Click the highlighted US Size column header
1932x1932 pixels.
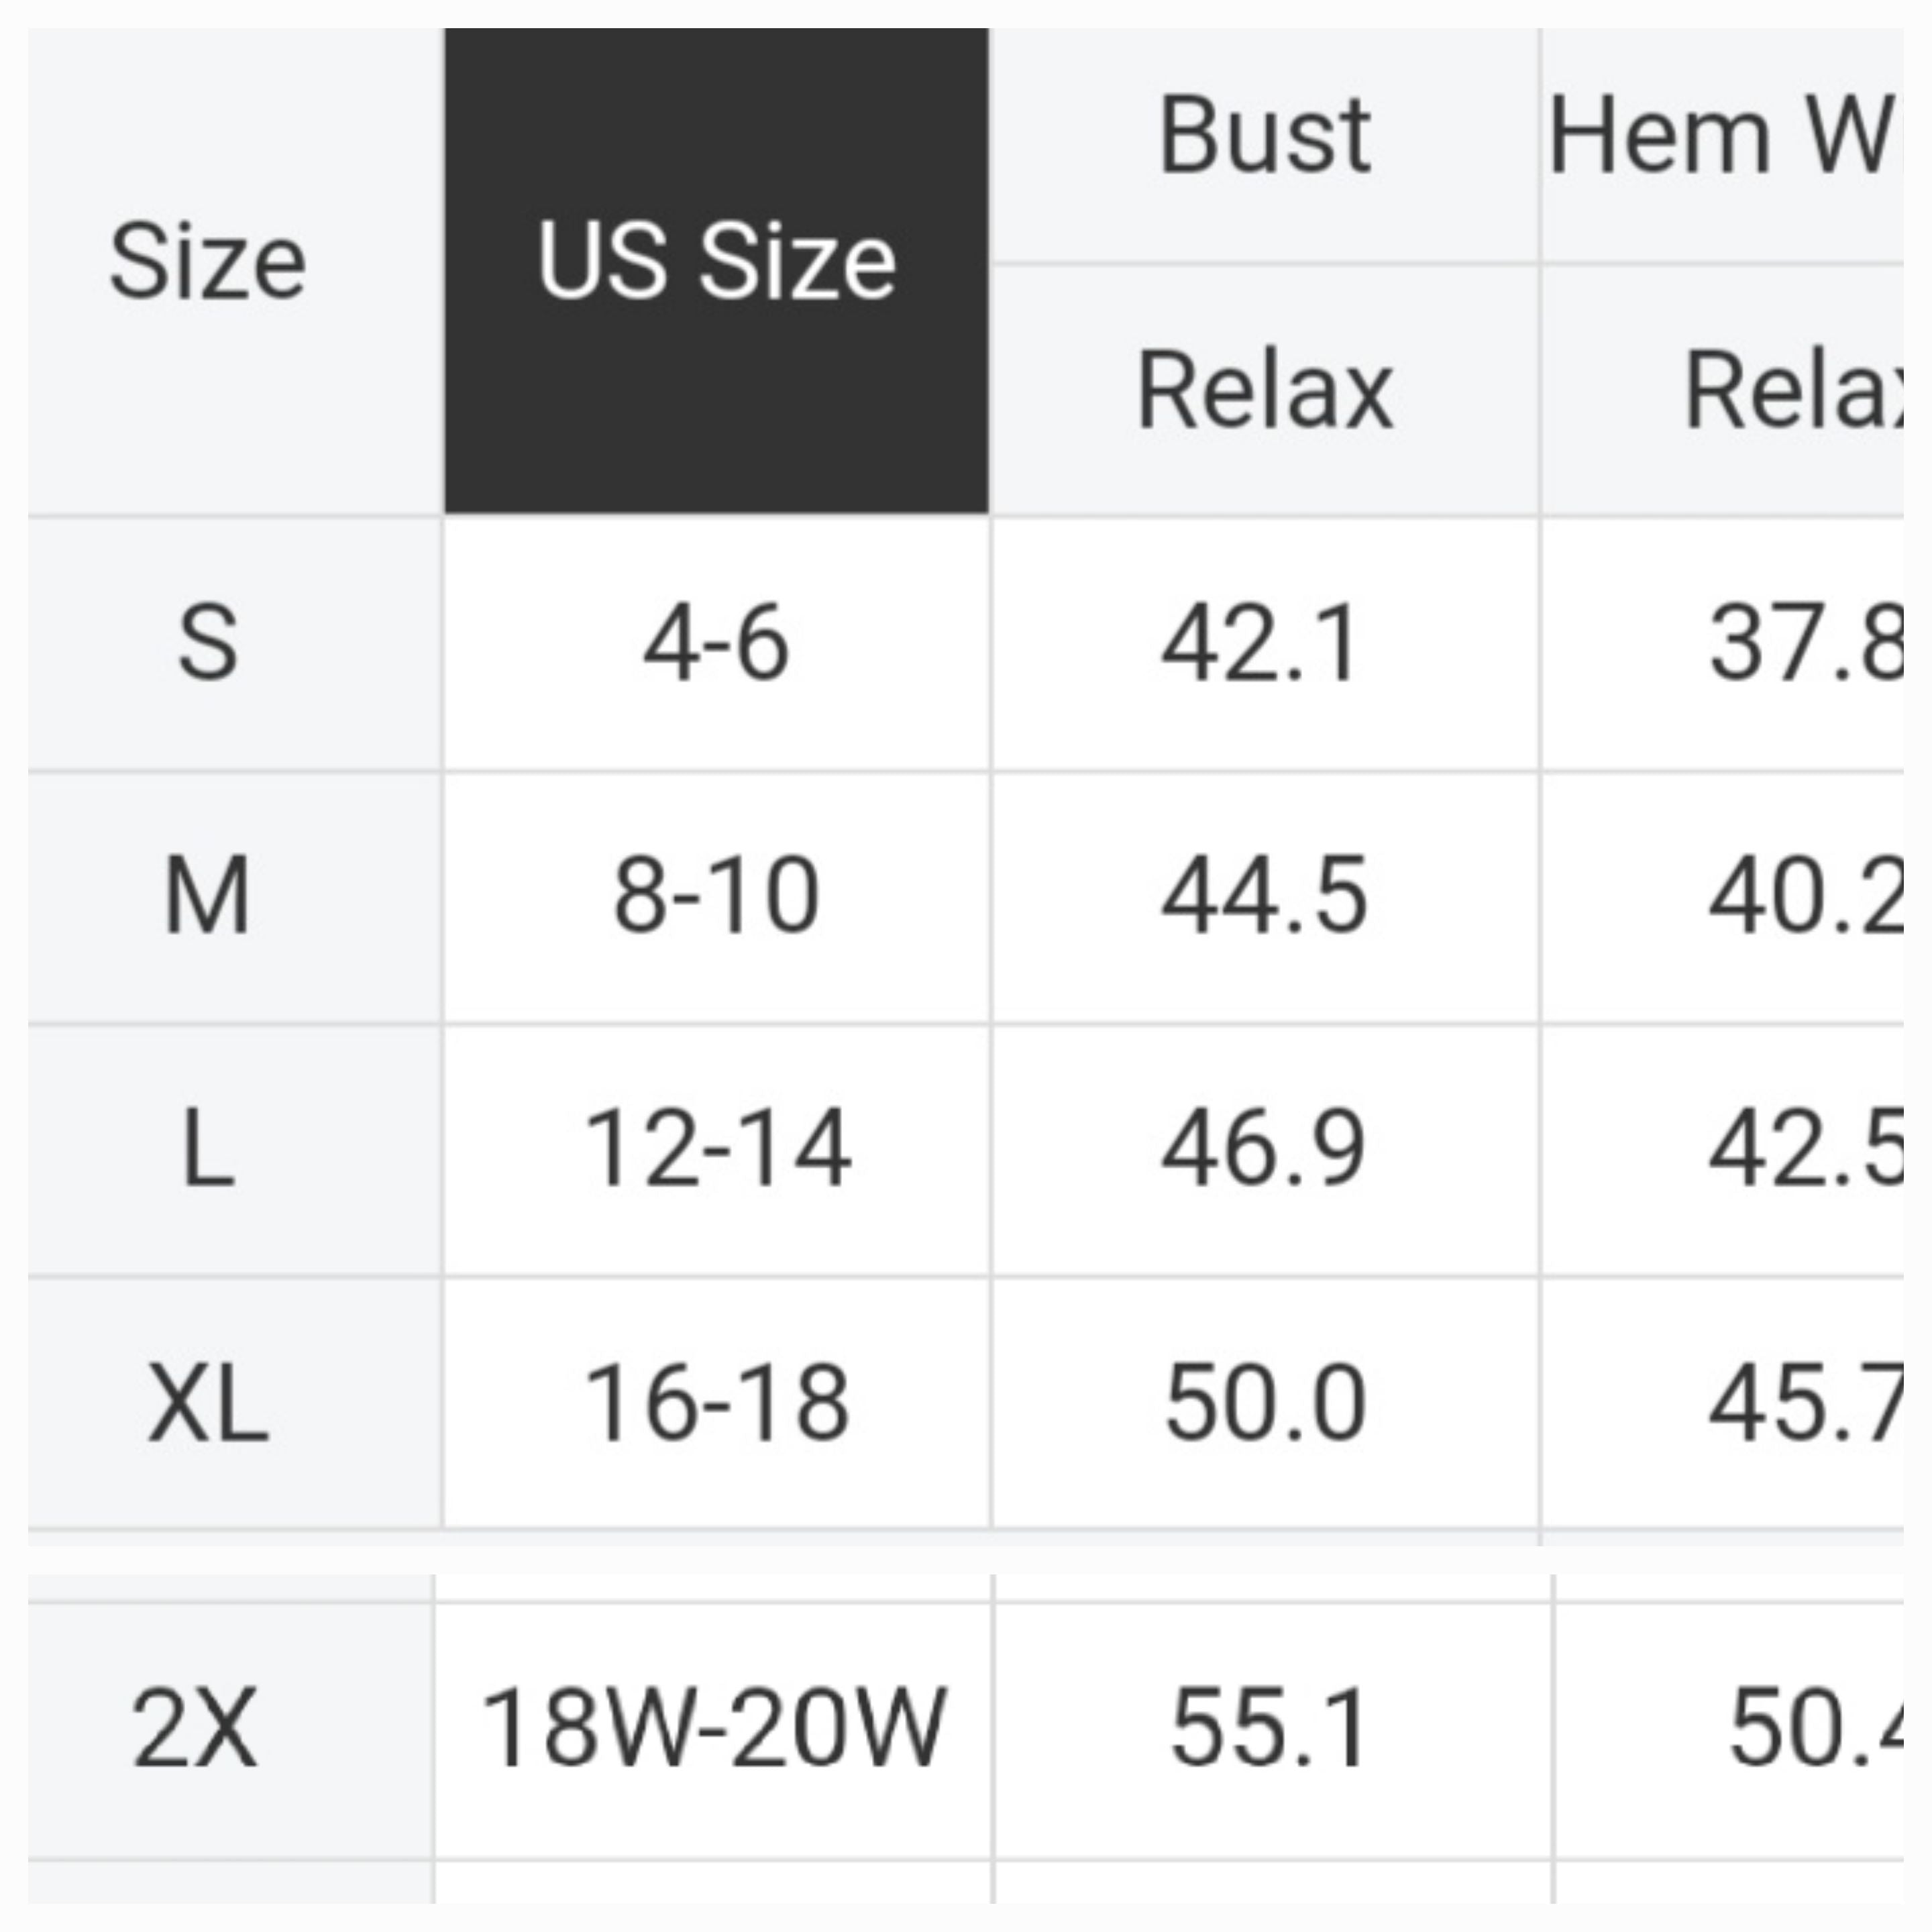click(x=716, y=262)
